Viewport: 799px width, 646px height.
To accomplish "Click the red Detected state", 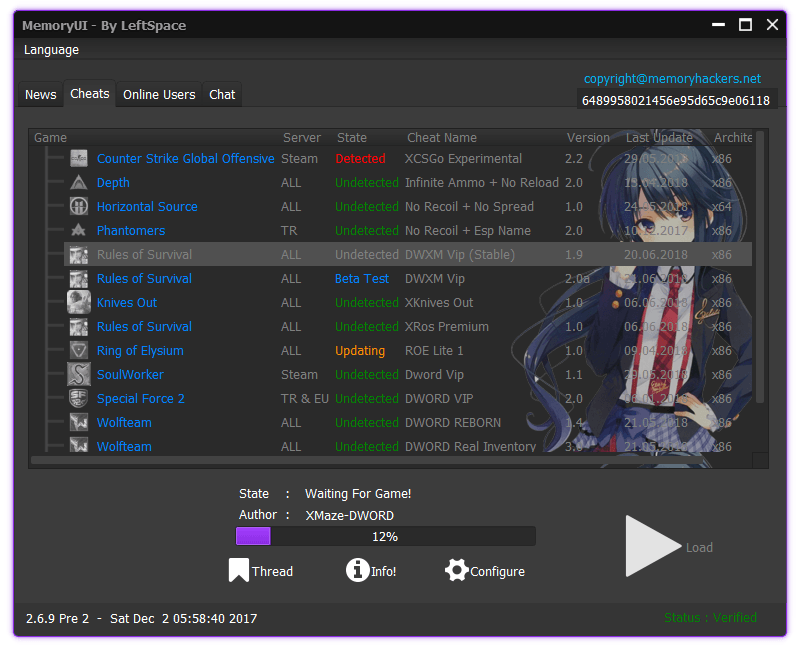I will [x=360, y=158].
